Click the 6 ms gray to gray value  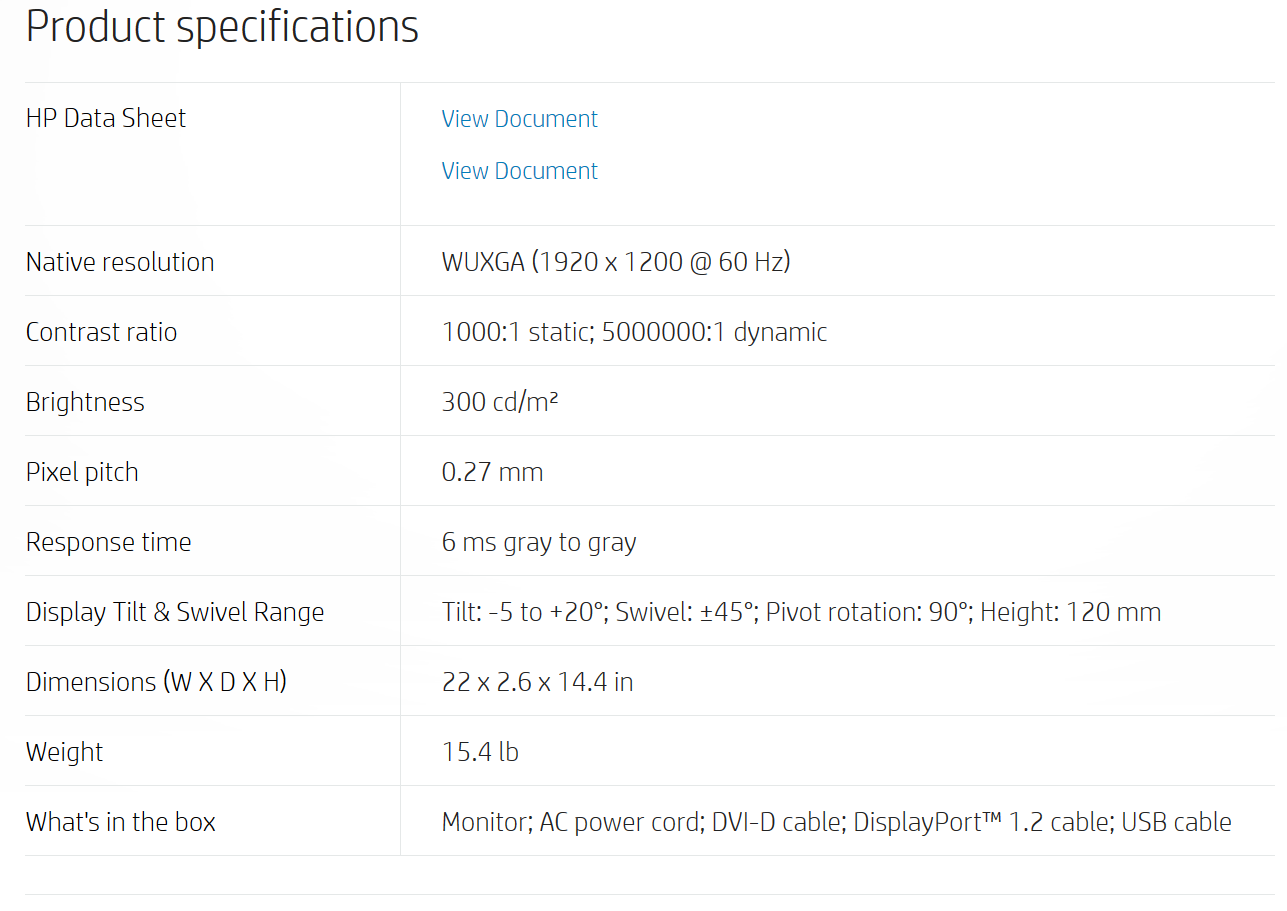click(x=539, y=542)
